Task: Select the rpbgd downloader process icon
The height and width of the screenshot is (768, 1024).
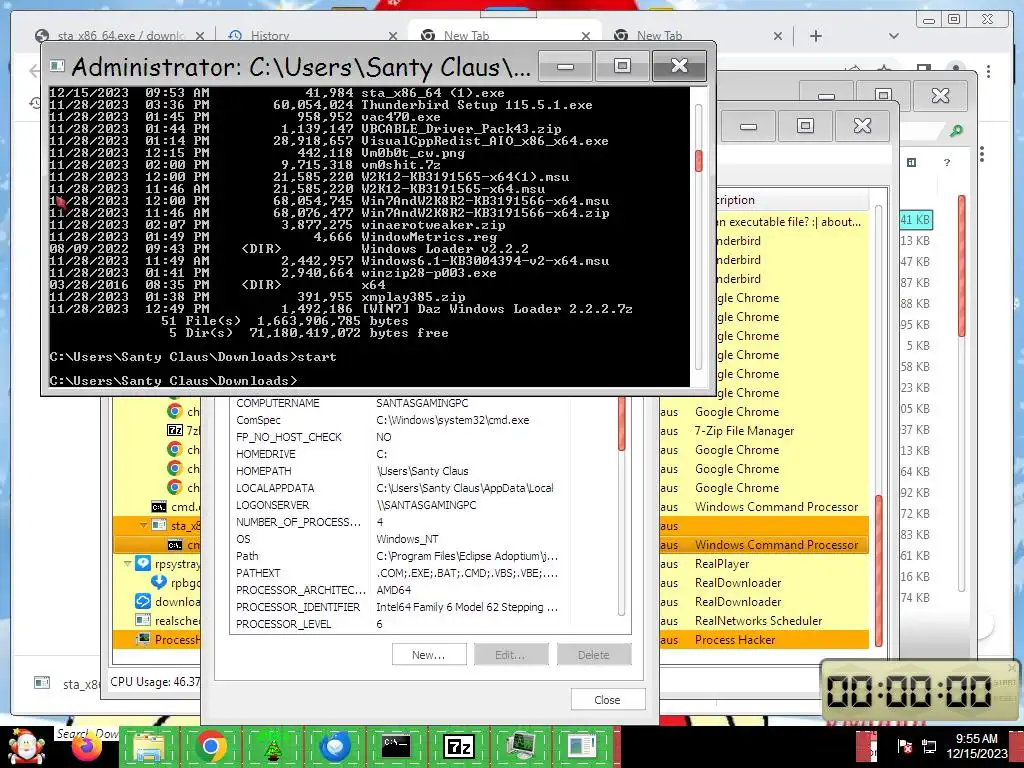Action: (x=159, y=583)
